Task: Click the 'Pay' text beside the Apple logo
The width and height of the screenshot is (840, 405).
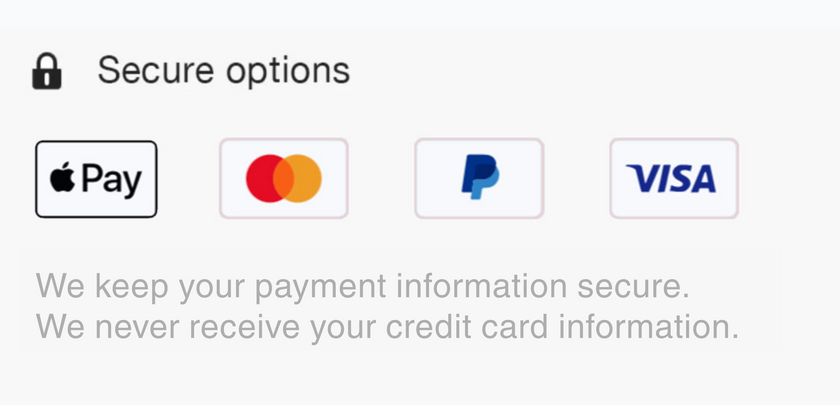Action: click(x=111, y=180)
